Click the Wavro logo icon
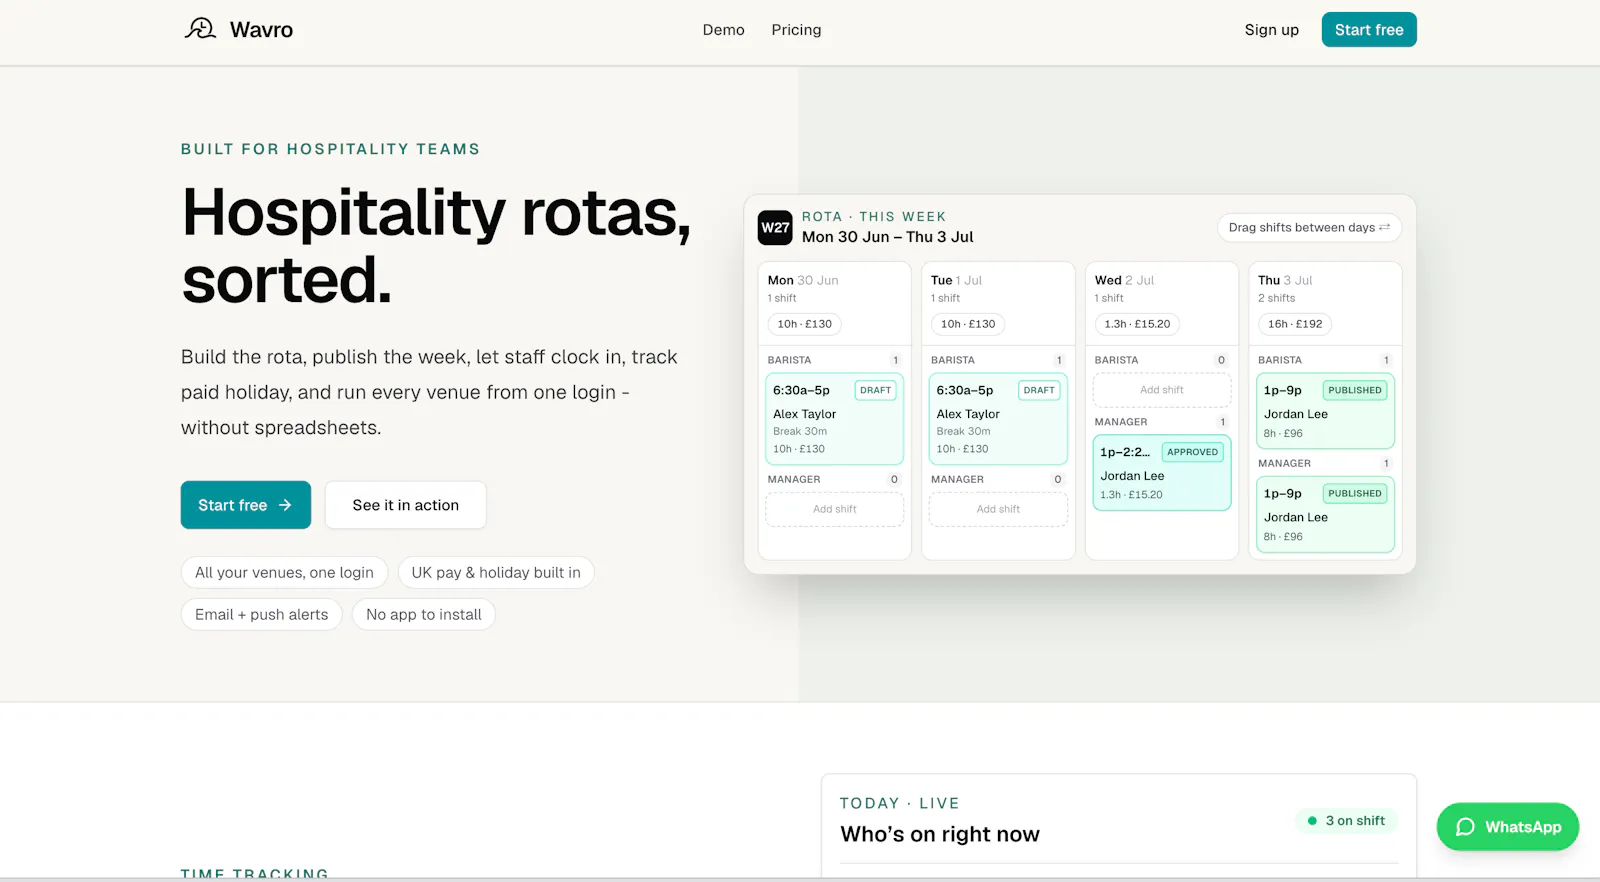The image size is (1600, 882). [x=200, y=29]
